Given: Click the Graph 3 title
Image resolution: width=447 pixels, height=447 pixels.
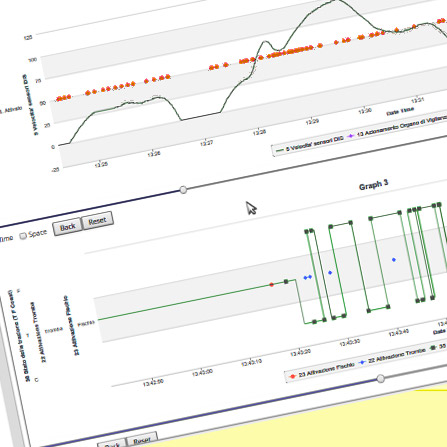Looking at the screenshot, I should 373,185.
